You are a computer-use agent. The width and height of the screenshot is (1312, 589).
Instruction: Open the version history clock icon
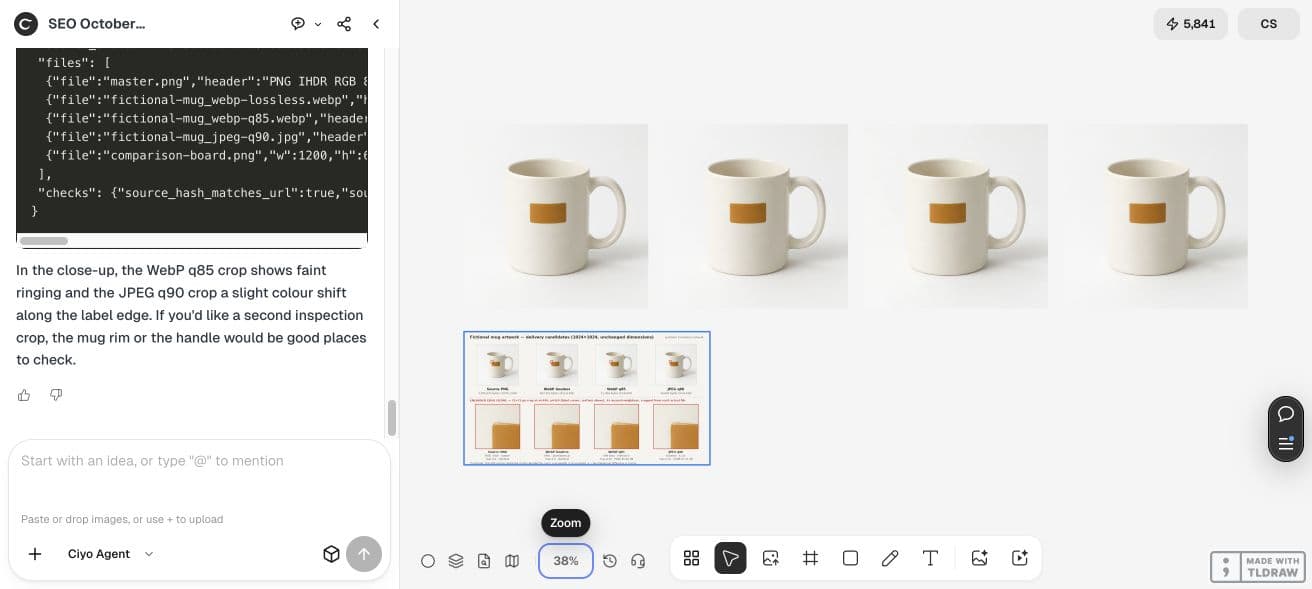click(x=610, y=561)
